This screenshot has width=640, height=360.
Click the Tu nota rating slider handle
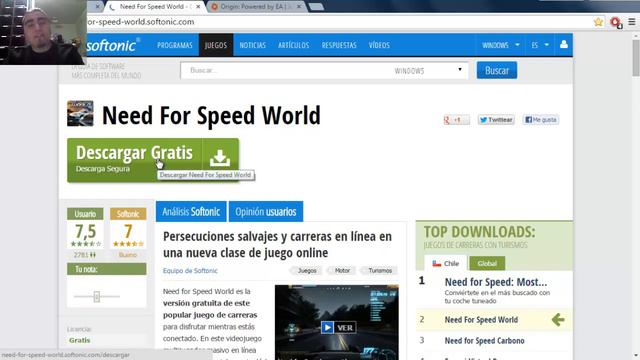(97, 296)
